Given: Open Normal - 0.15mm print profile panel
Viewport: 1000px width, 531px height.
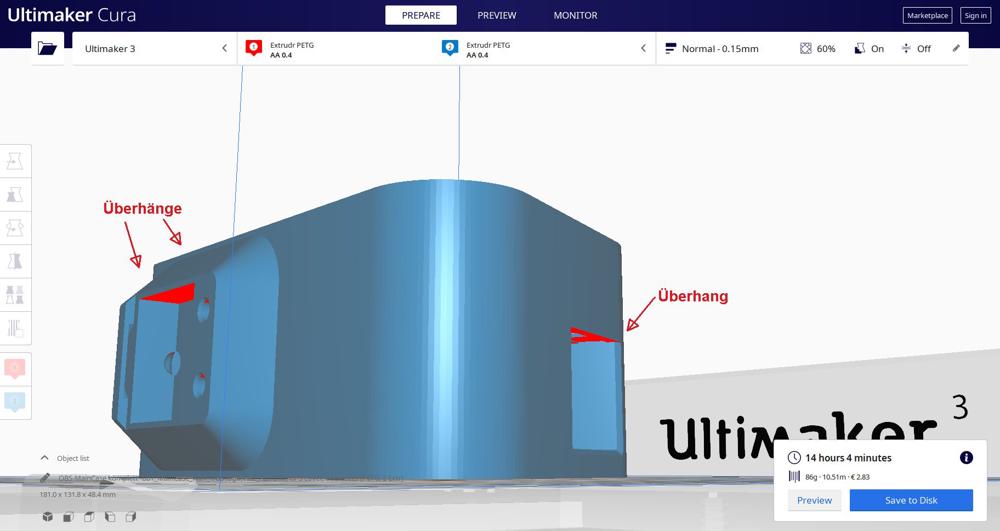Looking at the screenshot, I should coord(812,48).
